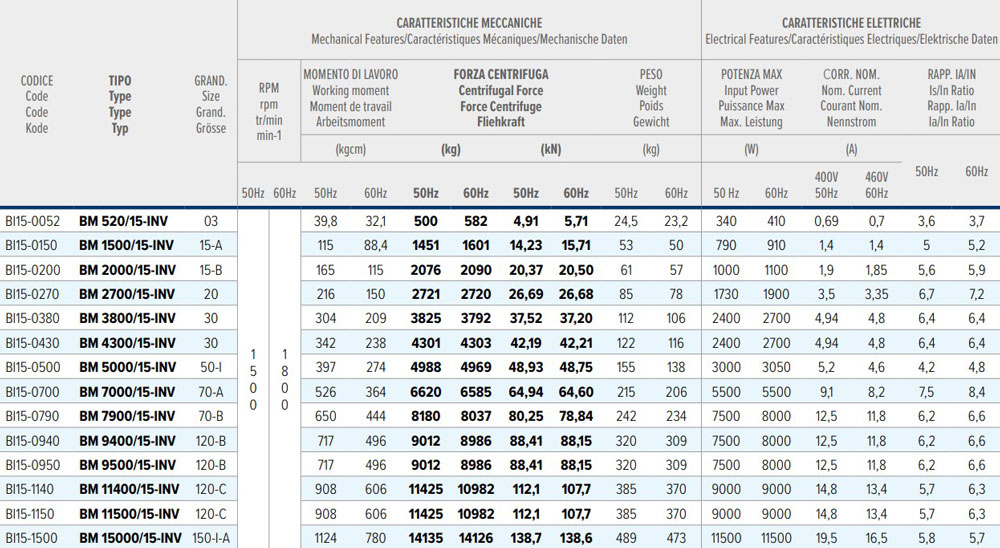
Task: Click type BM 1500/15-INV
Action: click(126, 246)
